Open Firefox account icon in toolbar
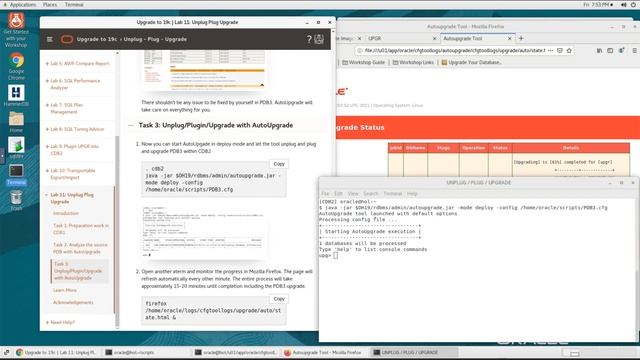Screen dimensions: 640x360 click(621, 51)
